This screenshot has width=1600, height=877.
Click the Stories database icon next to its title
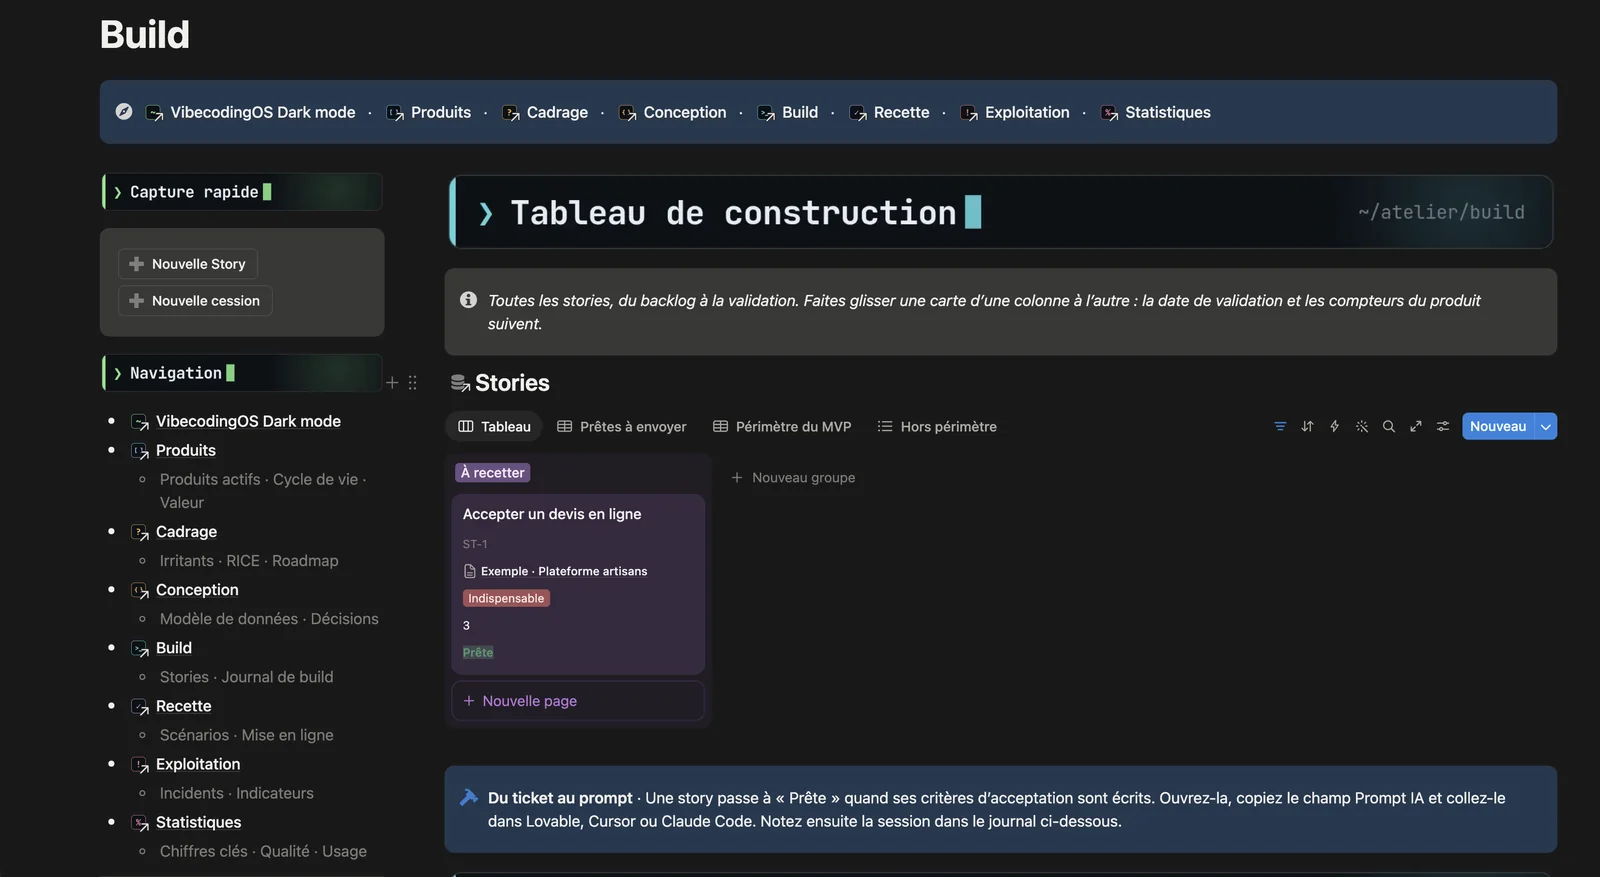point(460,383)
